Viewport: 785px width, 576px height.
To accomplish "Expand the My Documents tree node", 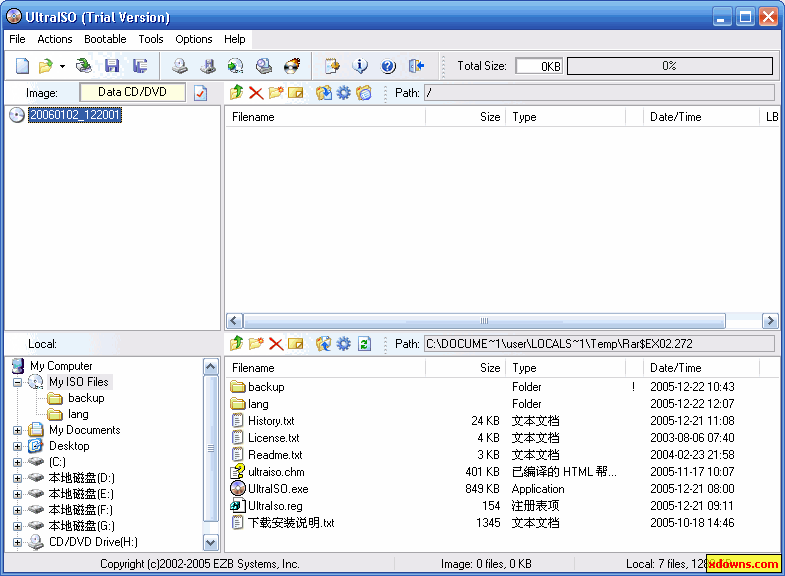I will [x=18, y=430].
